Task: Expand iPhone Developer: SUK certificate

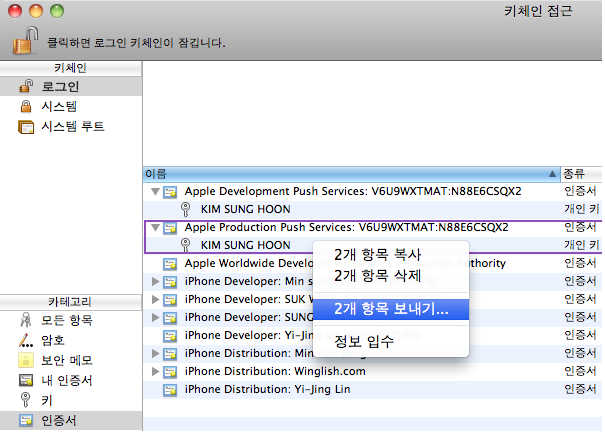Action: (155, 299)
